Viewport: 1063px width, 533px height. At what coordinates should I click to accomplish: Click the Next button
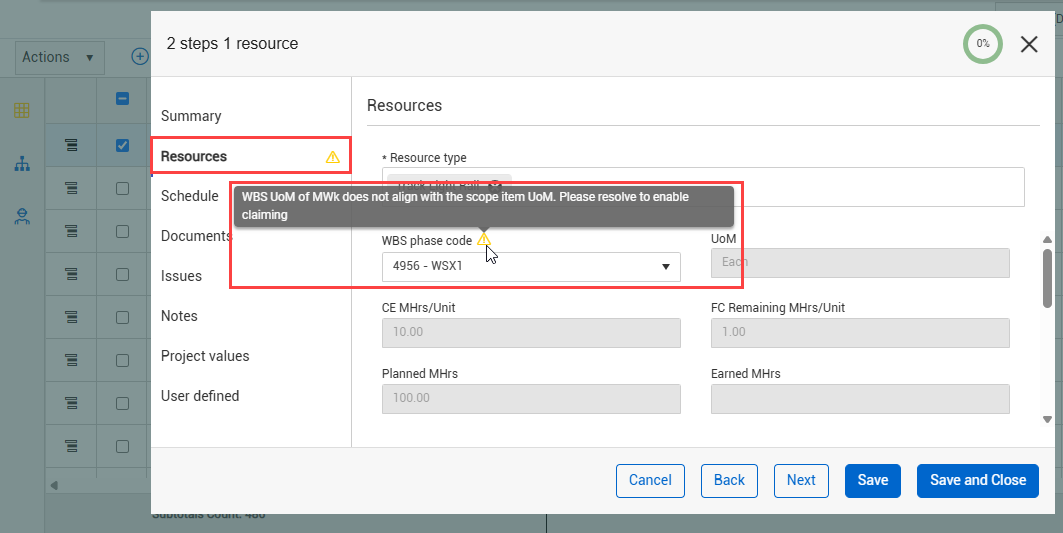(801, 481)
